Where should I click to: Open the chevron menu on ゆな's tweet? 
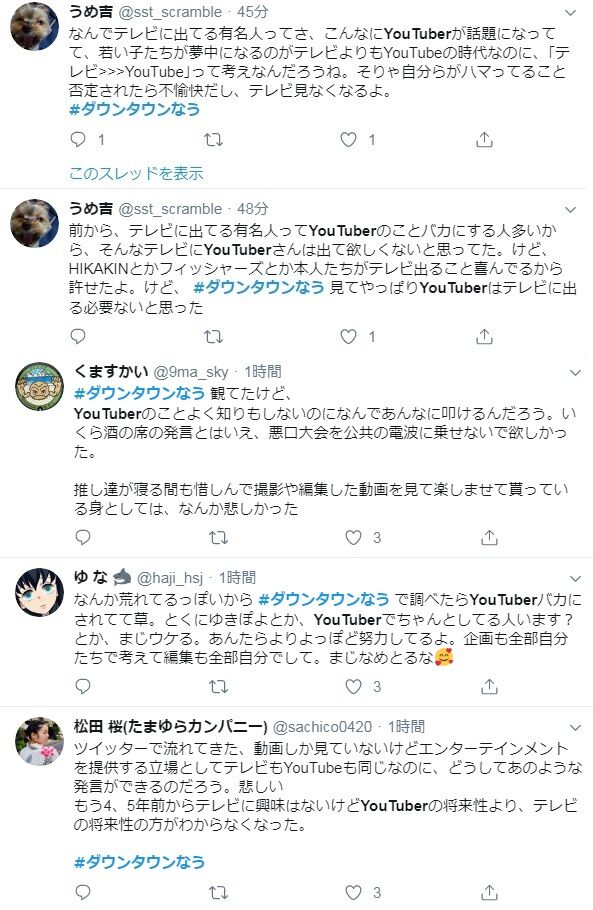coord(576,579)
